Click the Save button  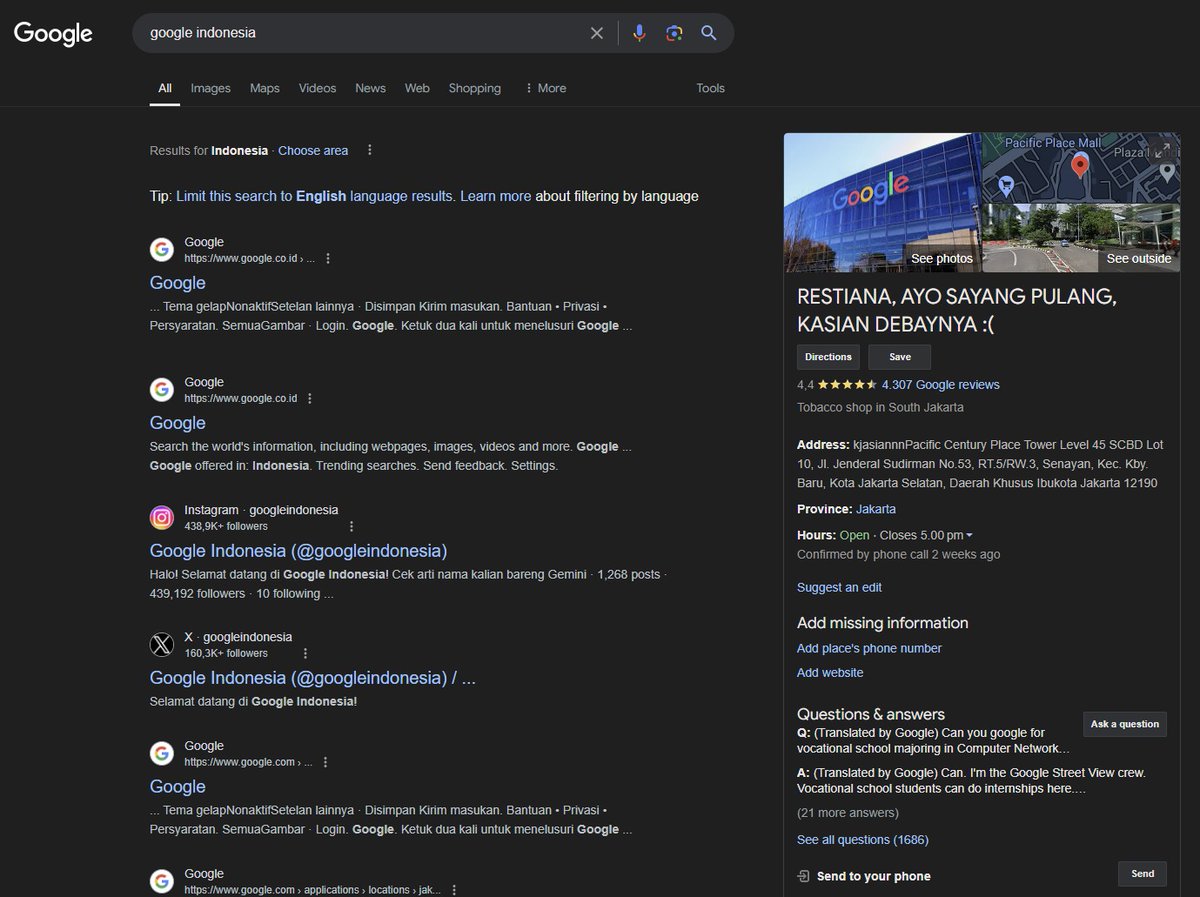point(899,357)
